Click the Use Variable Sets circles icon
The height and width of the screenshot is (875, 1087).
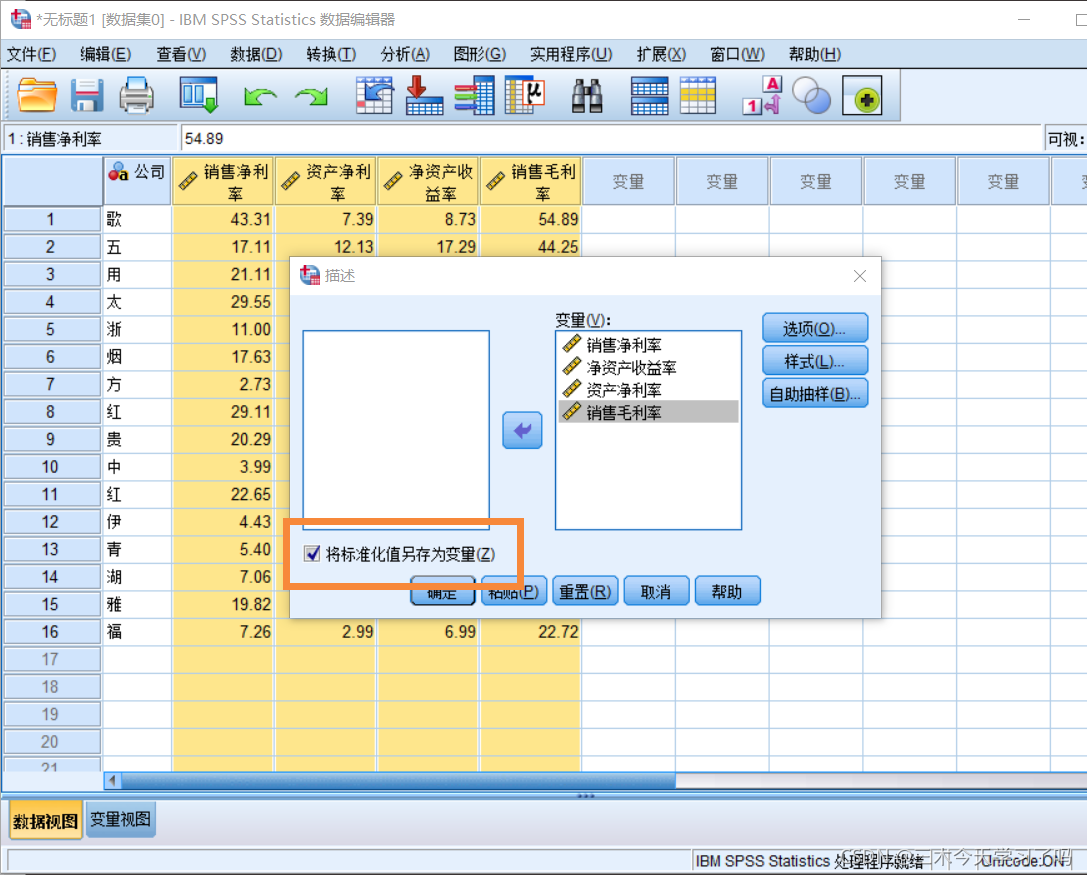(x=811, y=96)
